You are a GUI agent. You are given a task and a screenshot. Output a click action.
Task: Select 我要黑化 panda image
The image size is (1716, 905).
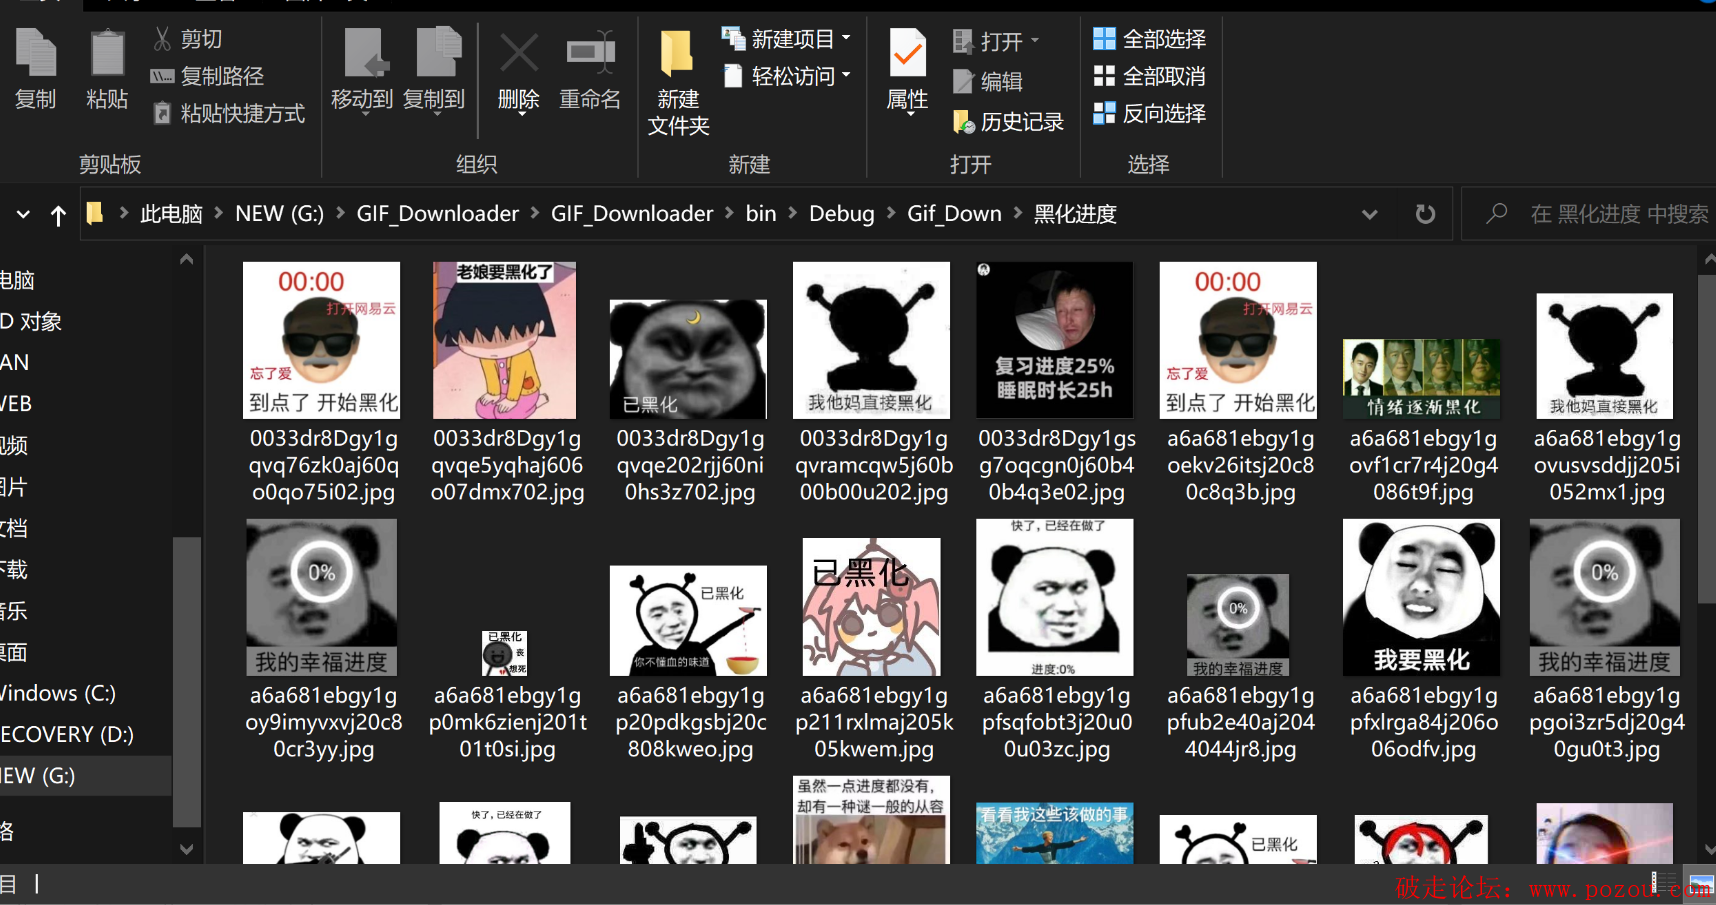[x=1421, y=597]
